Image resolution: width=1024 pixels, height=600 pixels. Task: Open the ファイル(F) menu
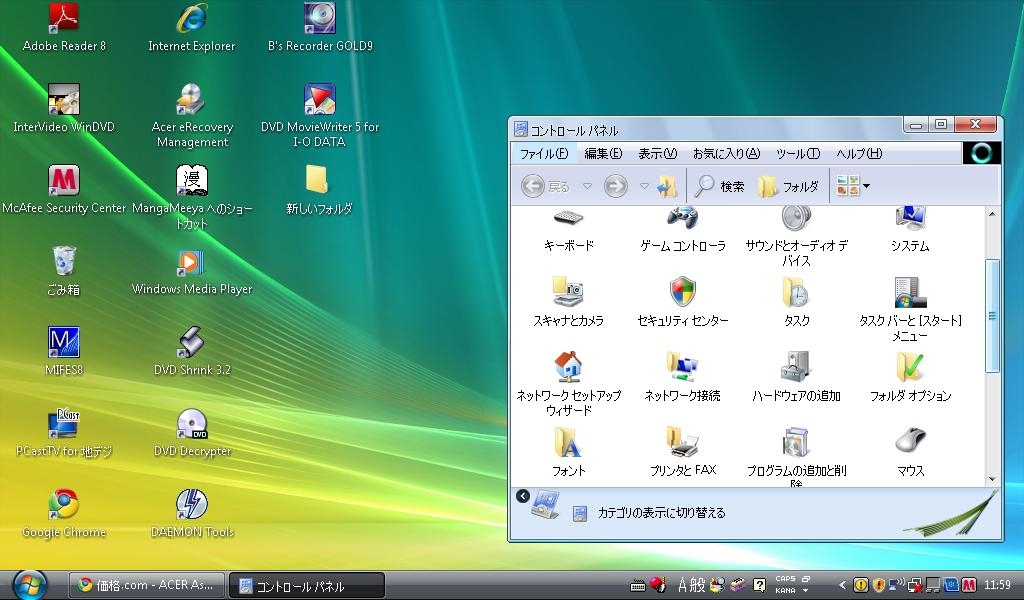(x=543, y=154)
